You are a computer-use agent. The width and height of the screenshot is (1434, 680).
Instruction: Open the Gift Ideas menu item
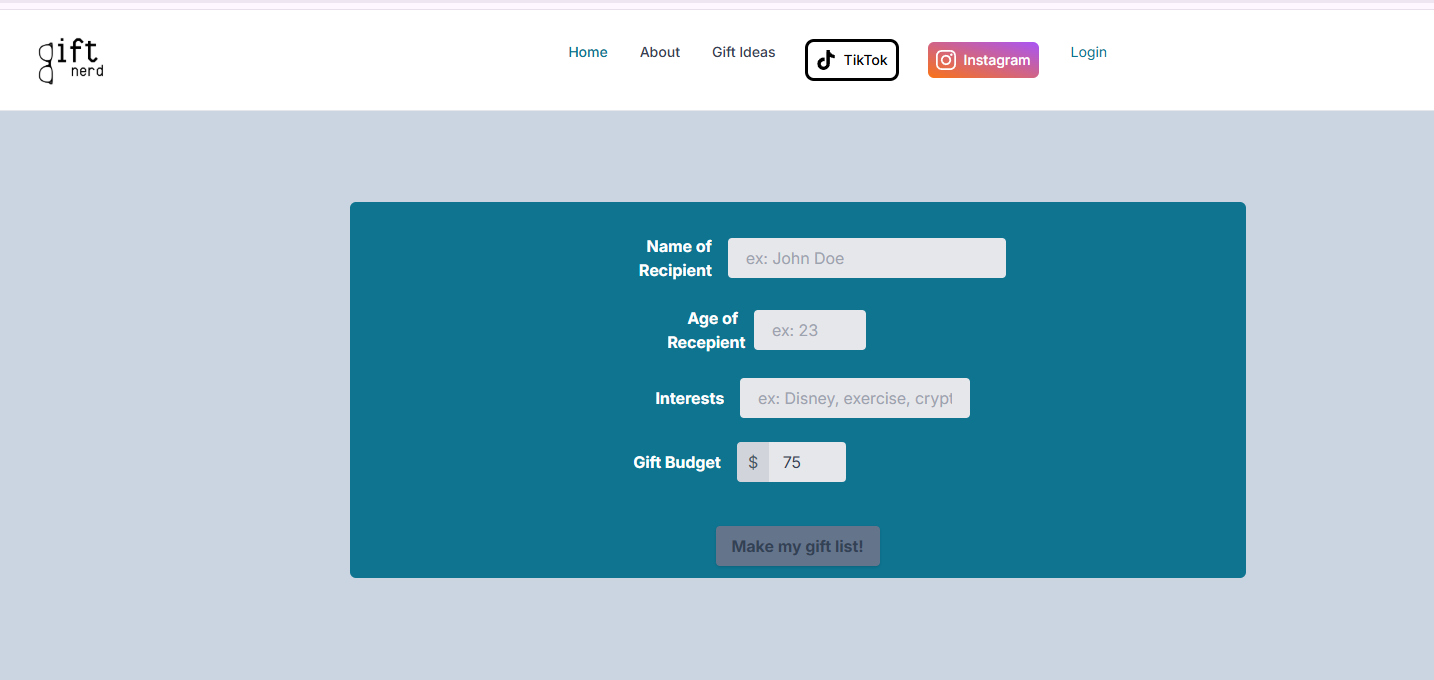[x=743, y=52]
